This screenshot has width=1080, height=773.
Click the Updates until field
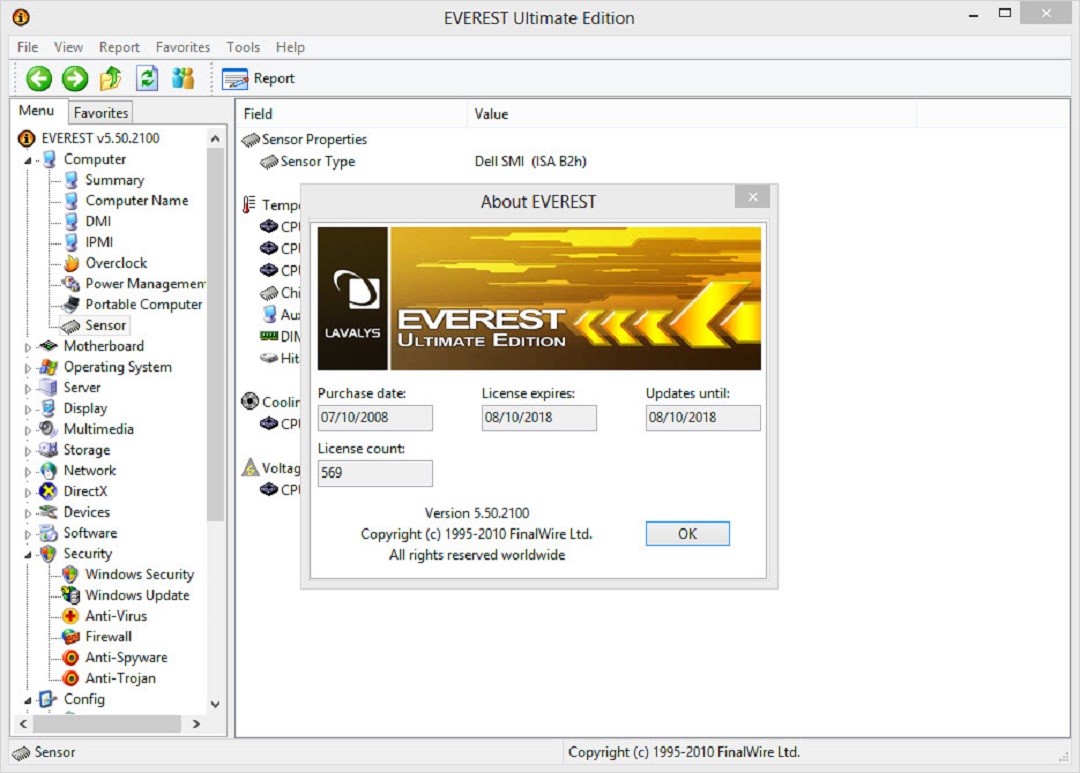click(703, 418)
